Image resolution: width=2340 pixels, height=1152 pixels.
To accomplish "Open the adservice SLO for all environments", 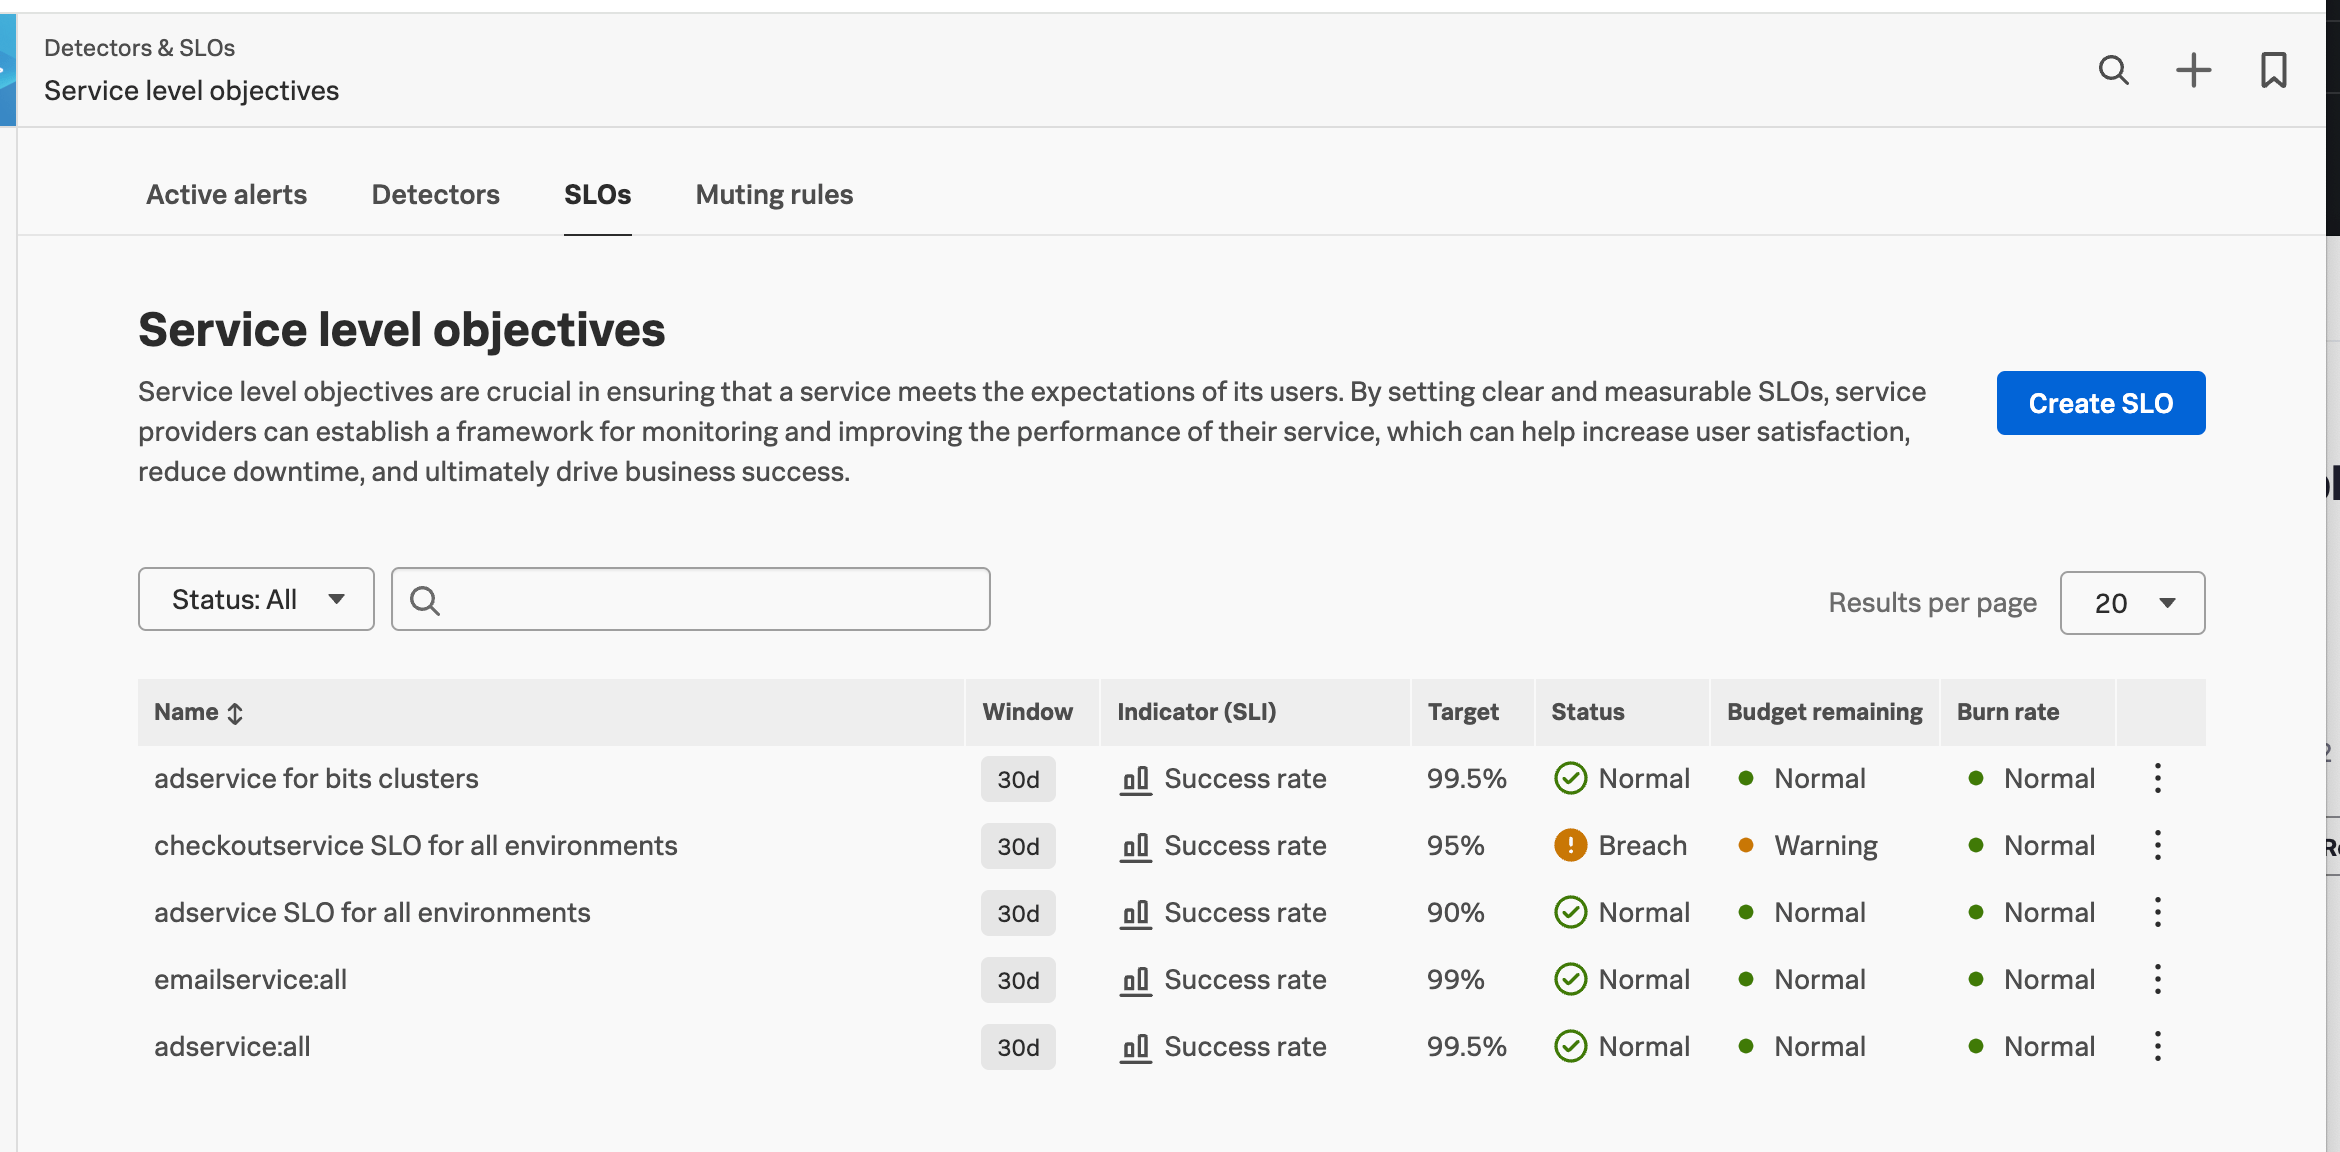I will (372, 912).
